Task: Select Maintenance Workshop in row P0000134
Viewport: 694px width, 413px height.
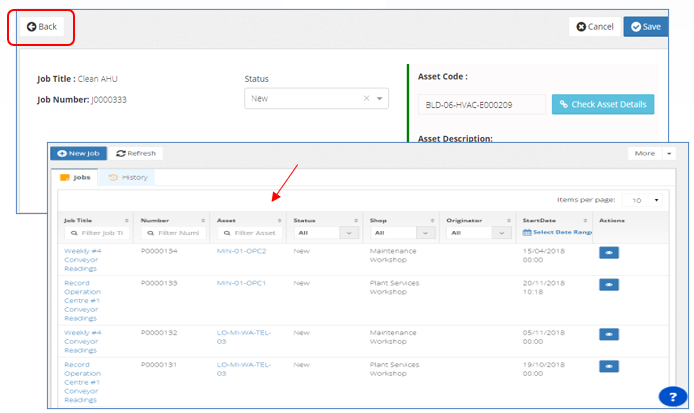Action: coord(393,255)
